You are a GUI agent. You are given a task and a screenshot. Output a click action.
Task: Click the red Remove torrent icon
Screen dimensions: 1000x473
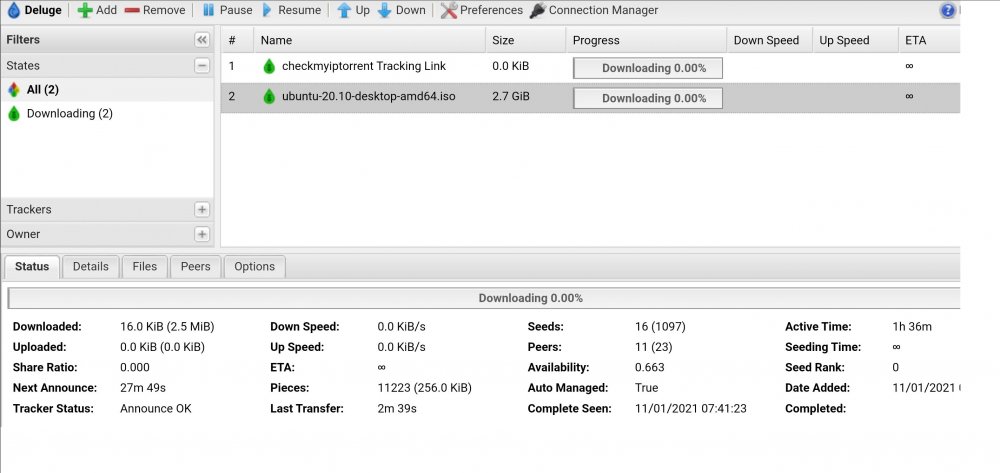click(132, 10)
